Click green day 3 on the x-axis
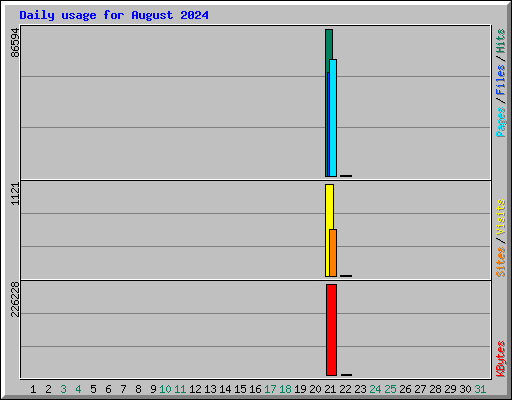 point(63,389)
